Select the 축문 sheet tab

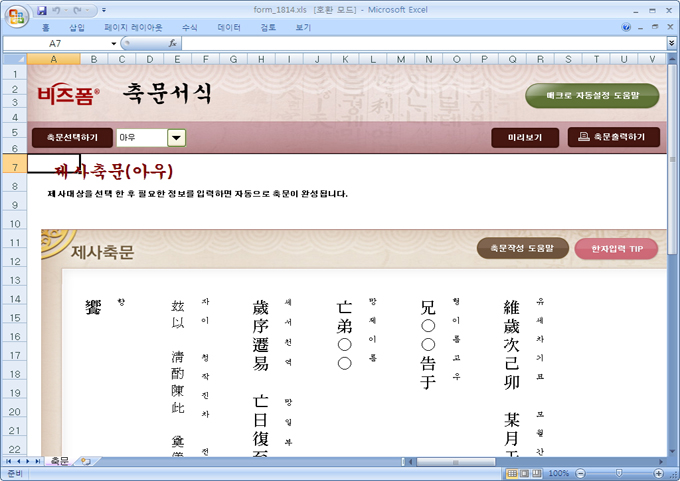point(59,461)
